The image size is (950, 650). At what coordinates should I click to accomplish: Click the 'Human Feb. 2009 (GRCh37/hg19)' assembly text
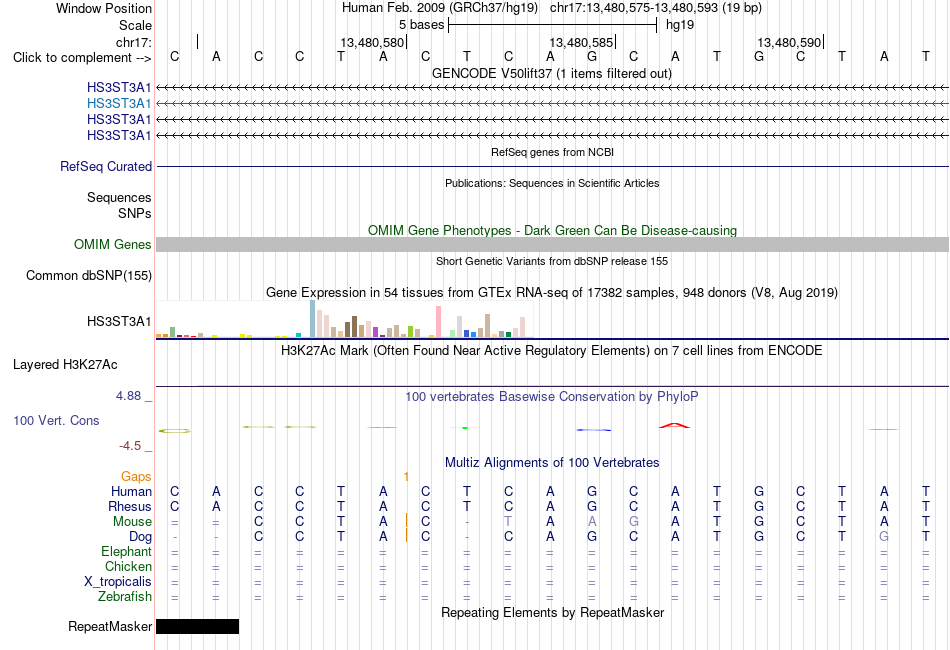440,8
